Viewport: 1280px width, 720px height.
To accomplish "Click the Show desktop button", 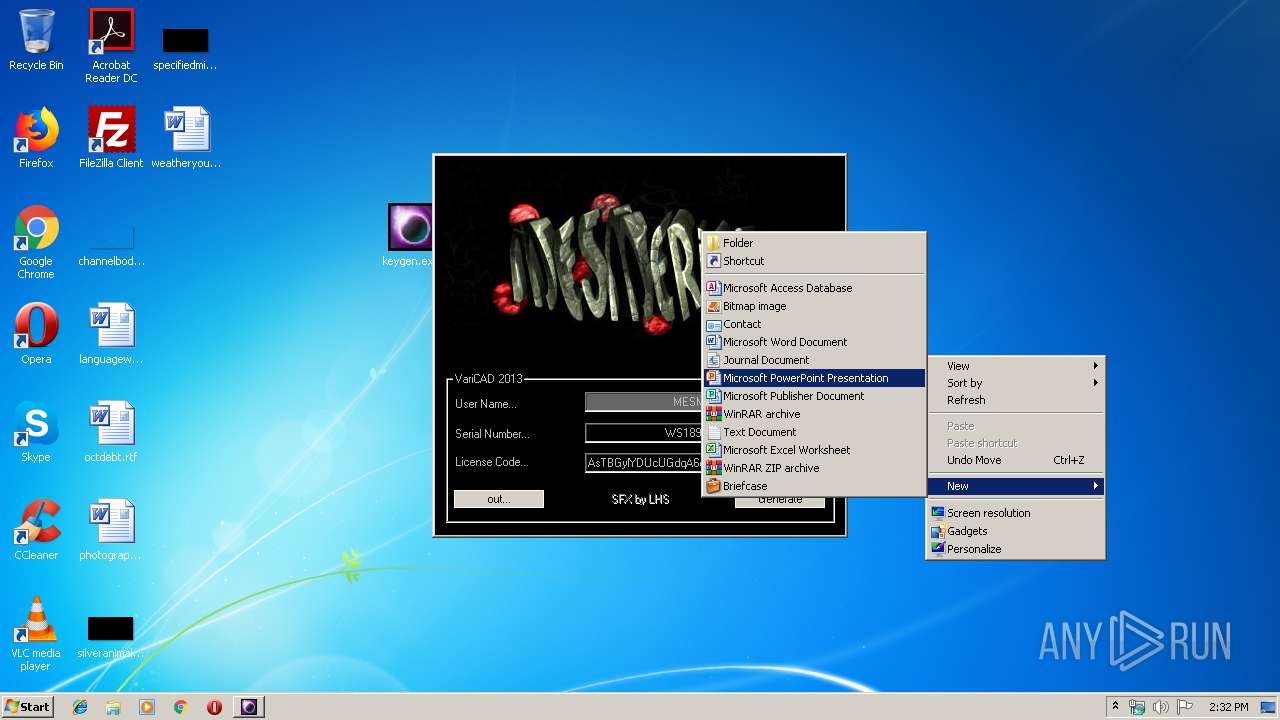I will tap(1268, 707).
